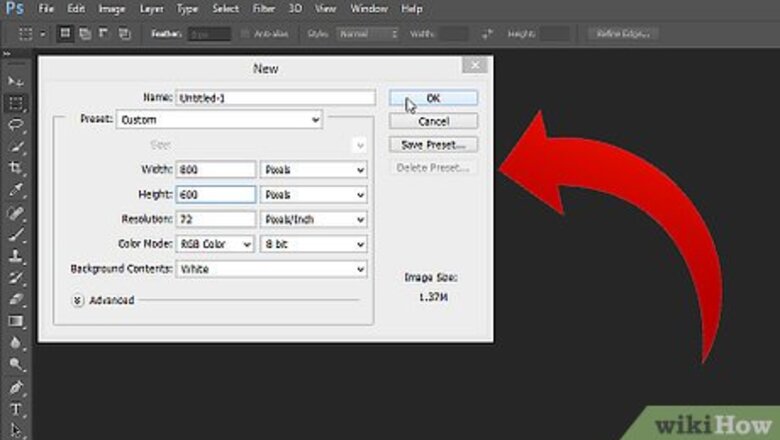Select the Clone Stamp tool
The height and width of the screenshot is (440, 780).
click(x=15, y=256)
